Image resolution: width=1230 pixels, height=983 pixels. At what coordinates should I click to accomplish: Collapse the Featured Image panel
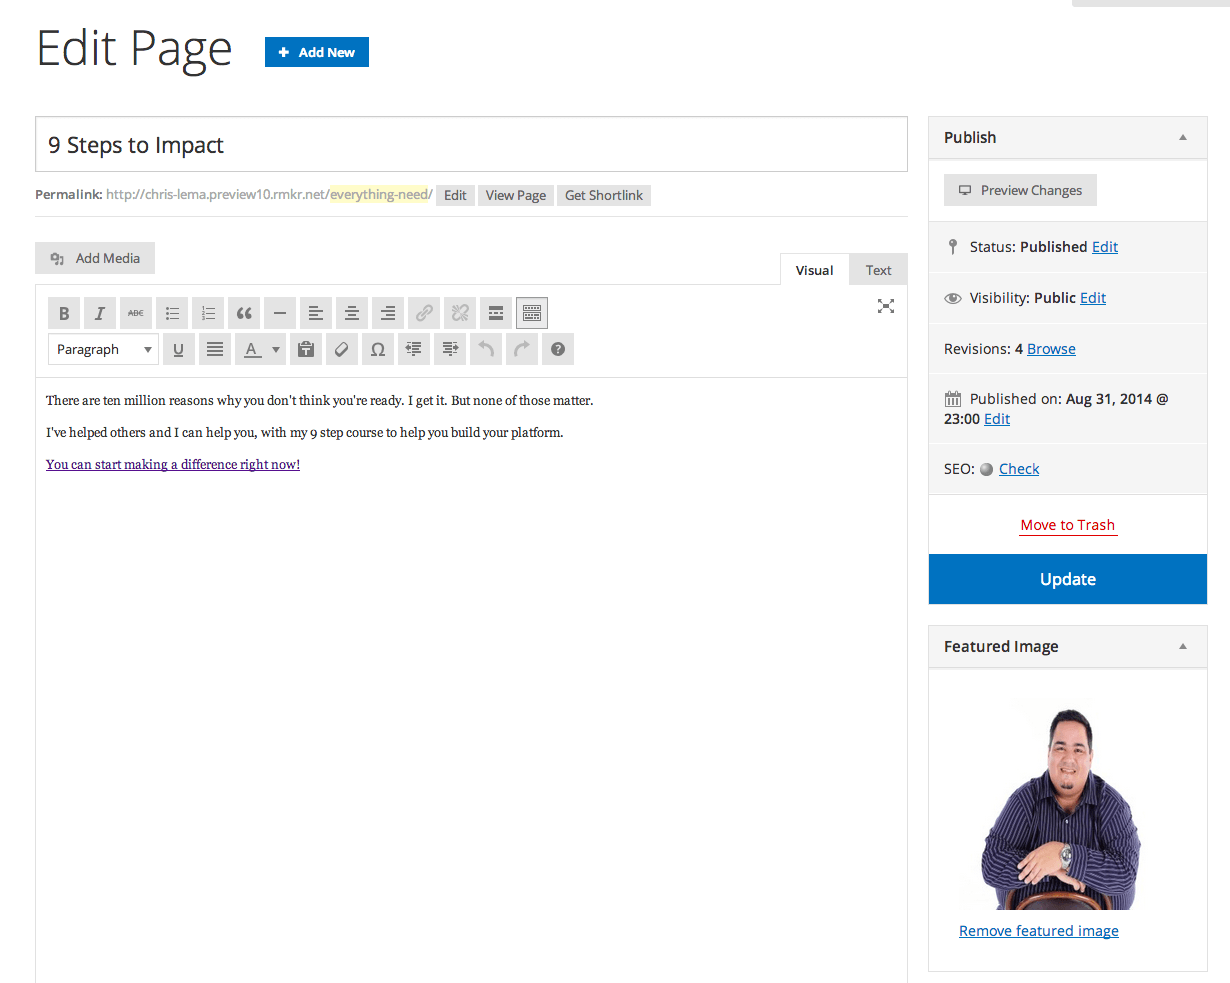(1183, 646)
